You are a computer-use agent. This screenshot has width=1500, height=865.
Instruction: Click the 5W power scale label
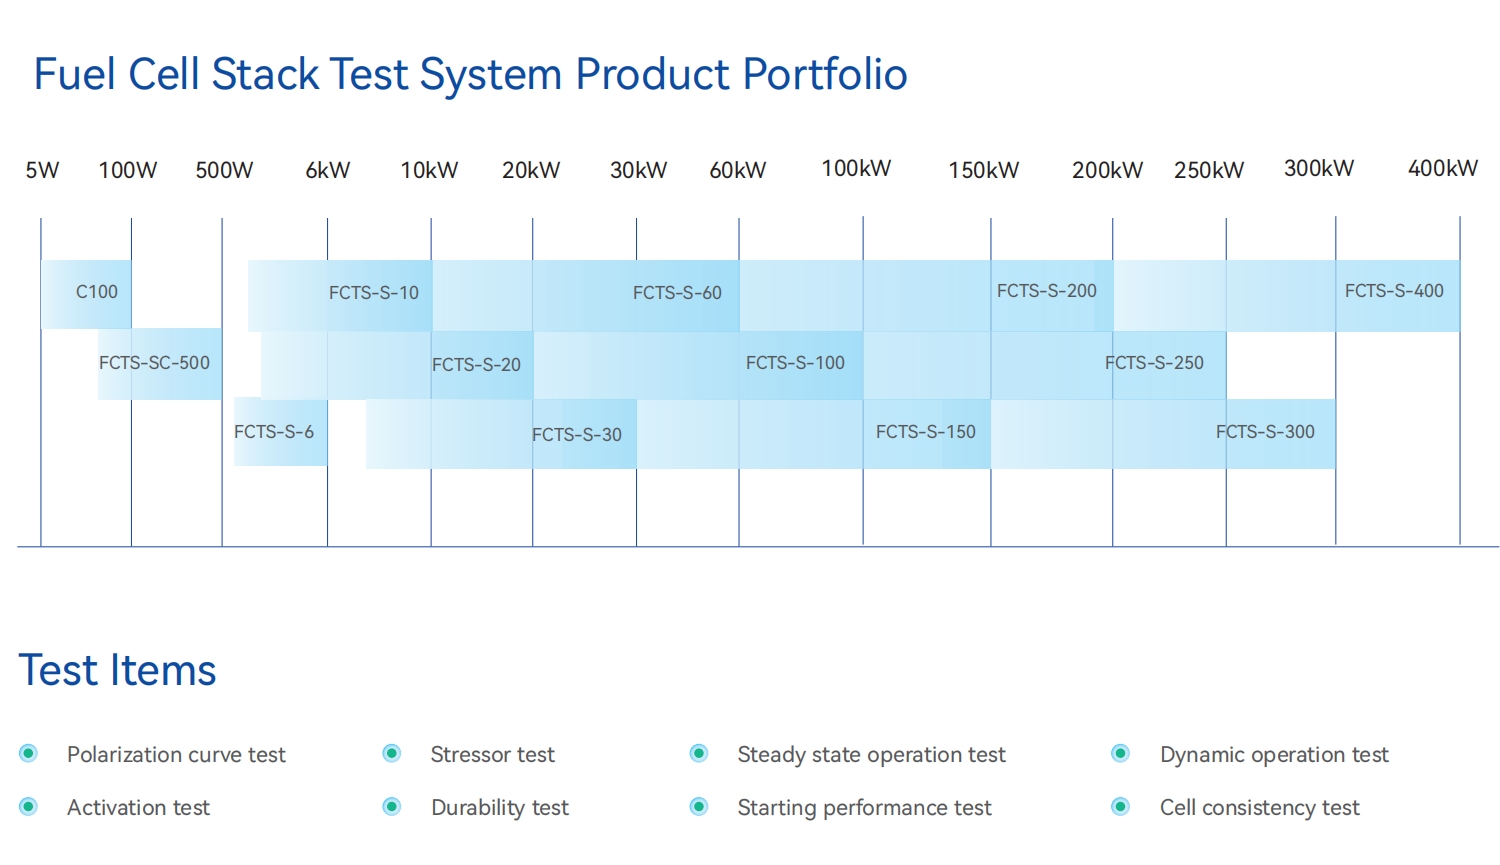[42, 171]
